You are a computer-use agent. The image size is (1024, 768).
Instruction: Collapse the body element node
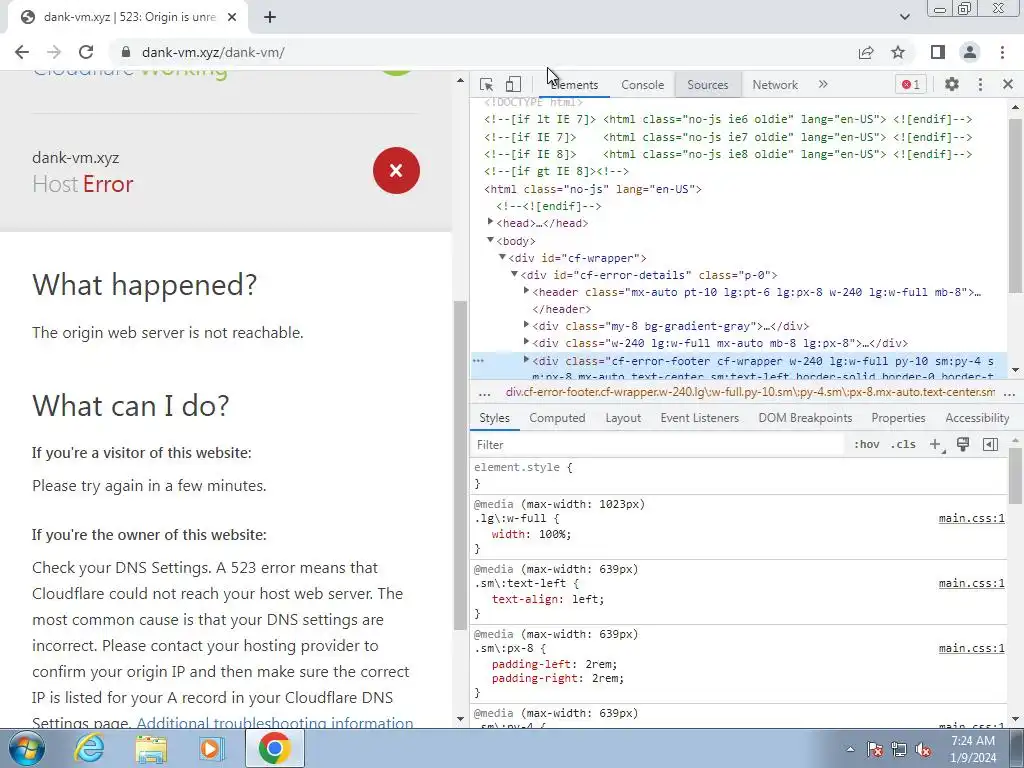pos(490,240)
